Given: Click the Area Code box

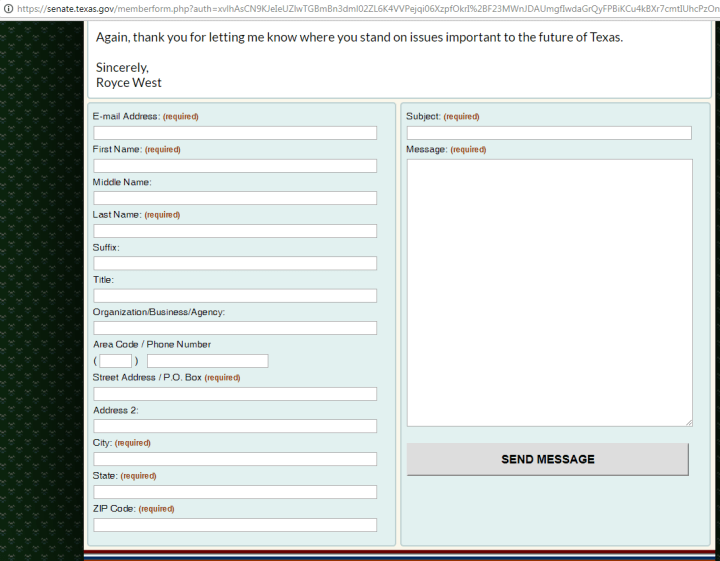Looking at the screenshot, I should 116,361.
